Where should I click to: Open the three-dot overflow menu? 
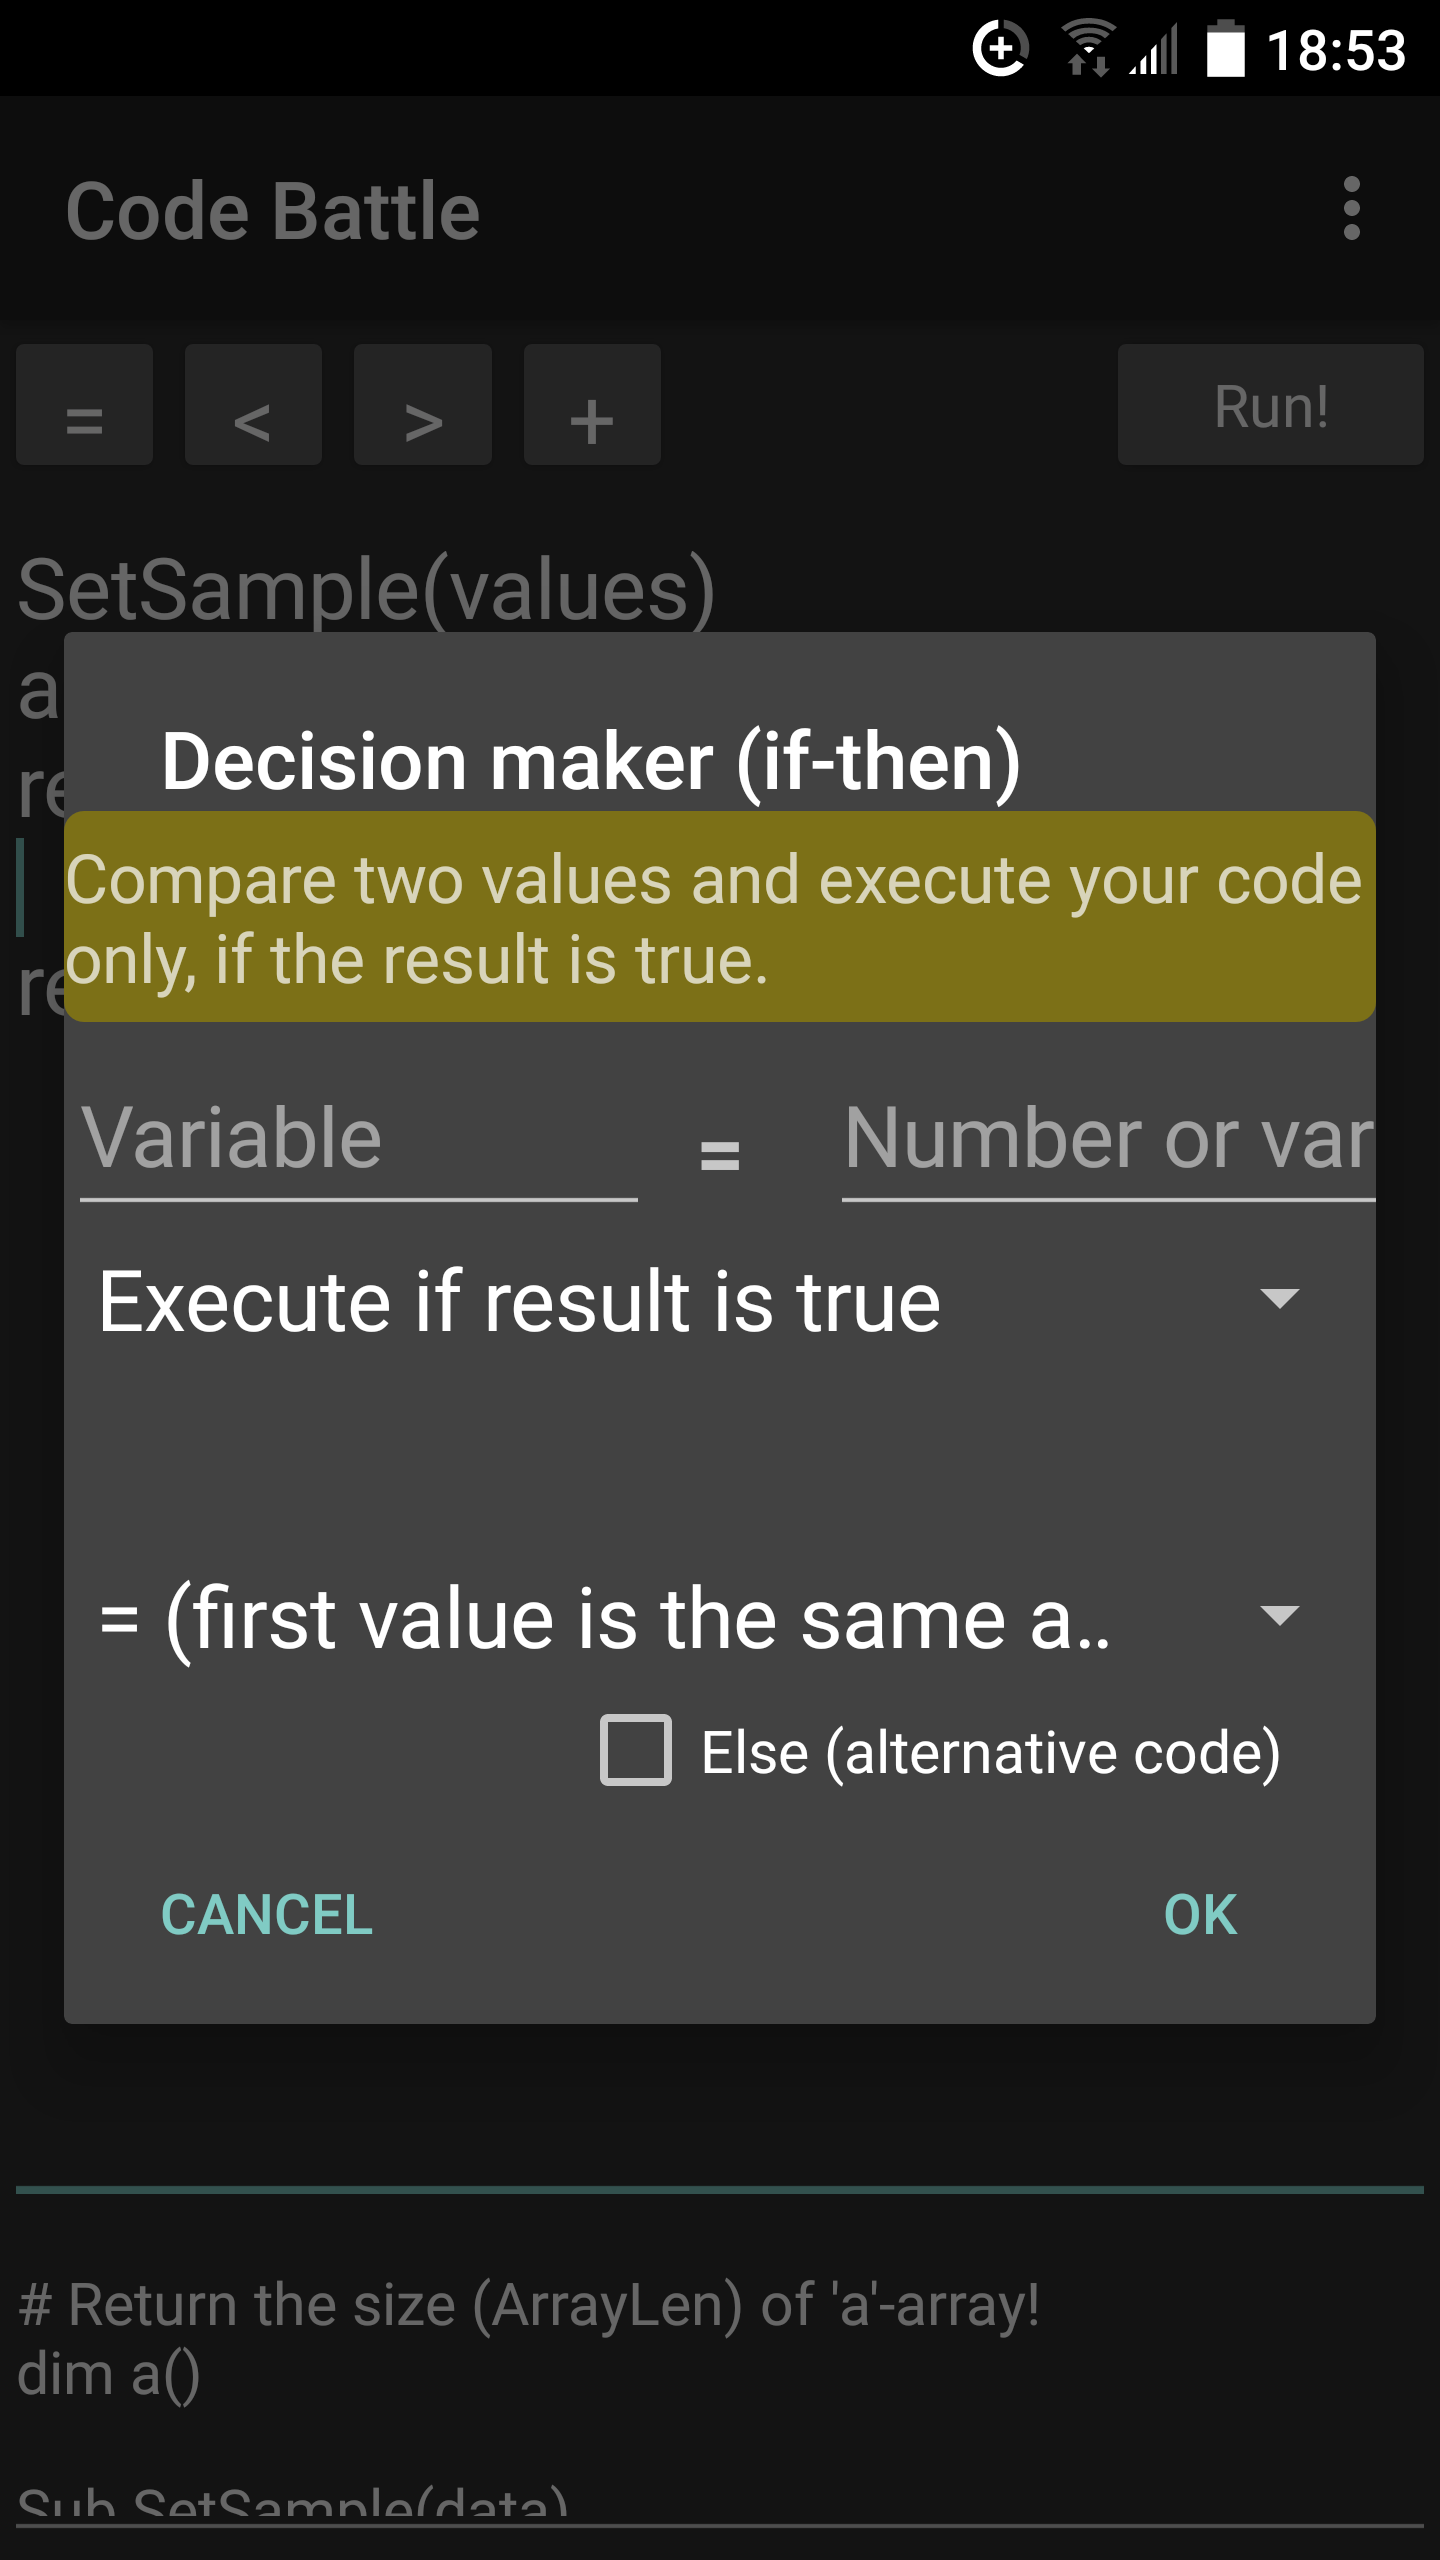(1351, 209)
